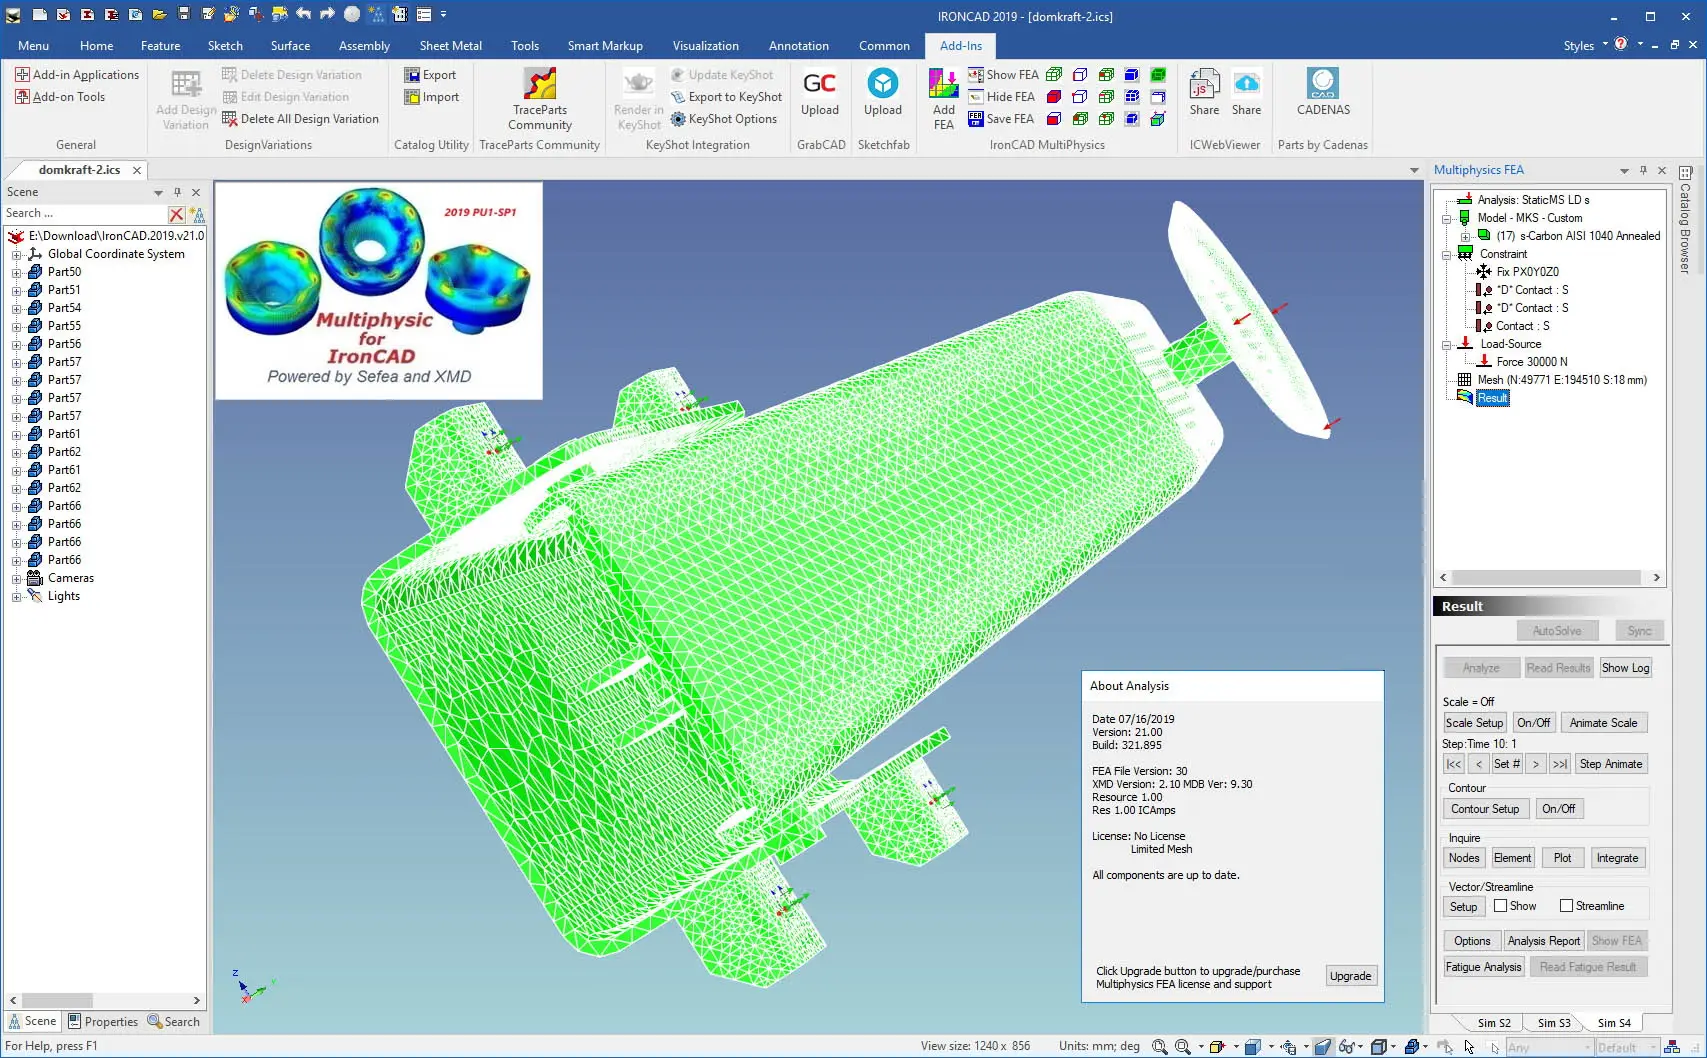Expand Part50 tree node

click(16, 272)
